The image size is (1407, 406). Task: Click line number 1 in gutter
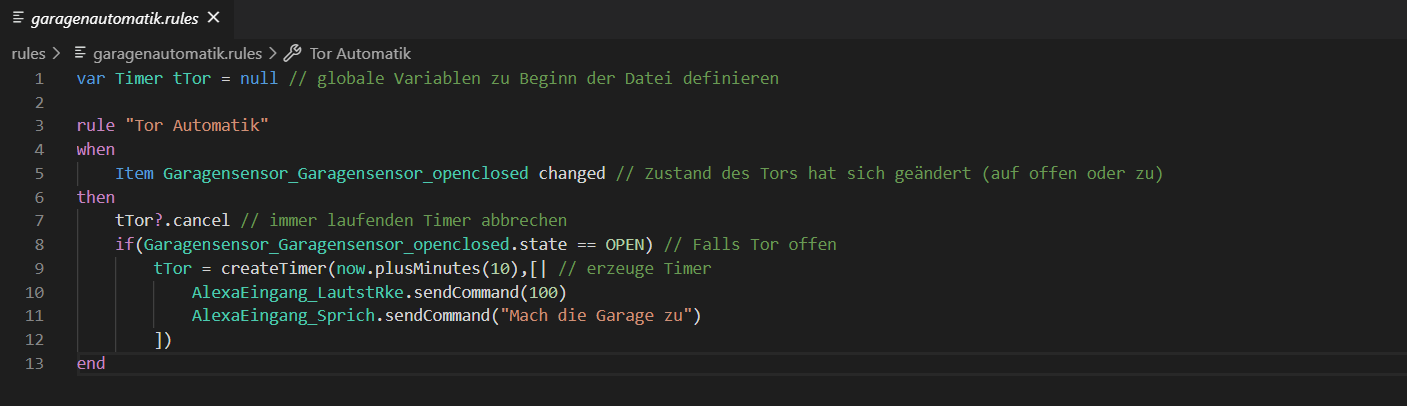tap(38, 78)
